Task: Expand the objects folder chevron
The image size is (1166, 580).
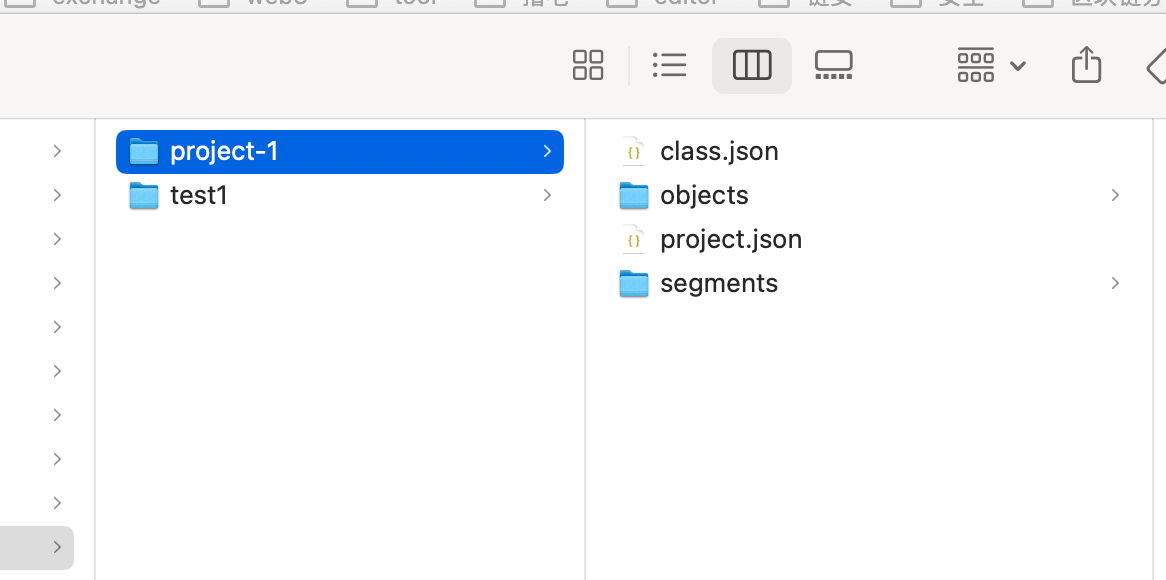Action: tap(1115, 195)
